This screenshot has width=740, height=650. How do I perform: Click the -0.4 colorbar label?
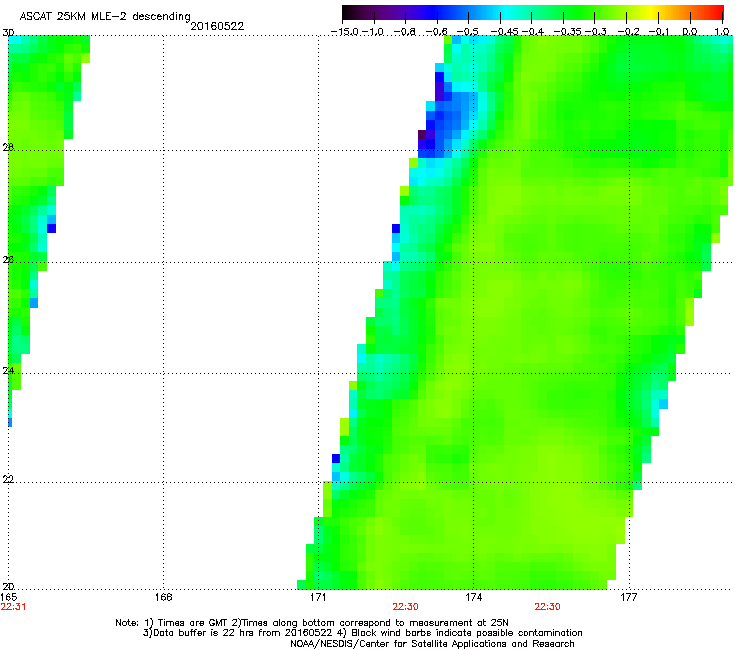point(532,32)
